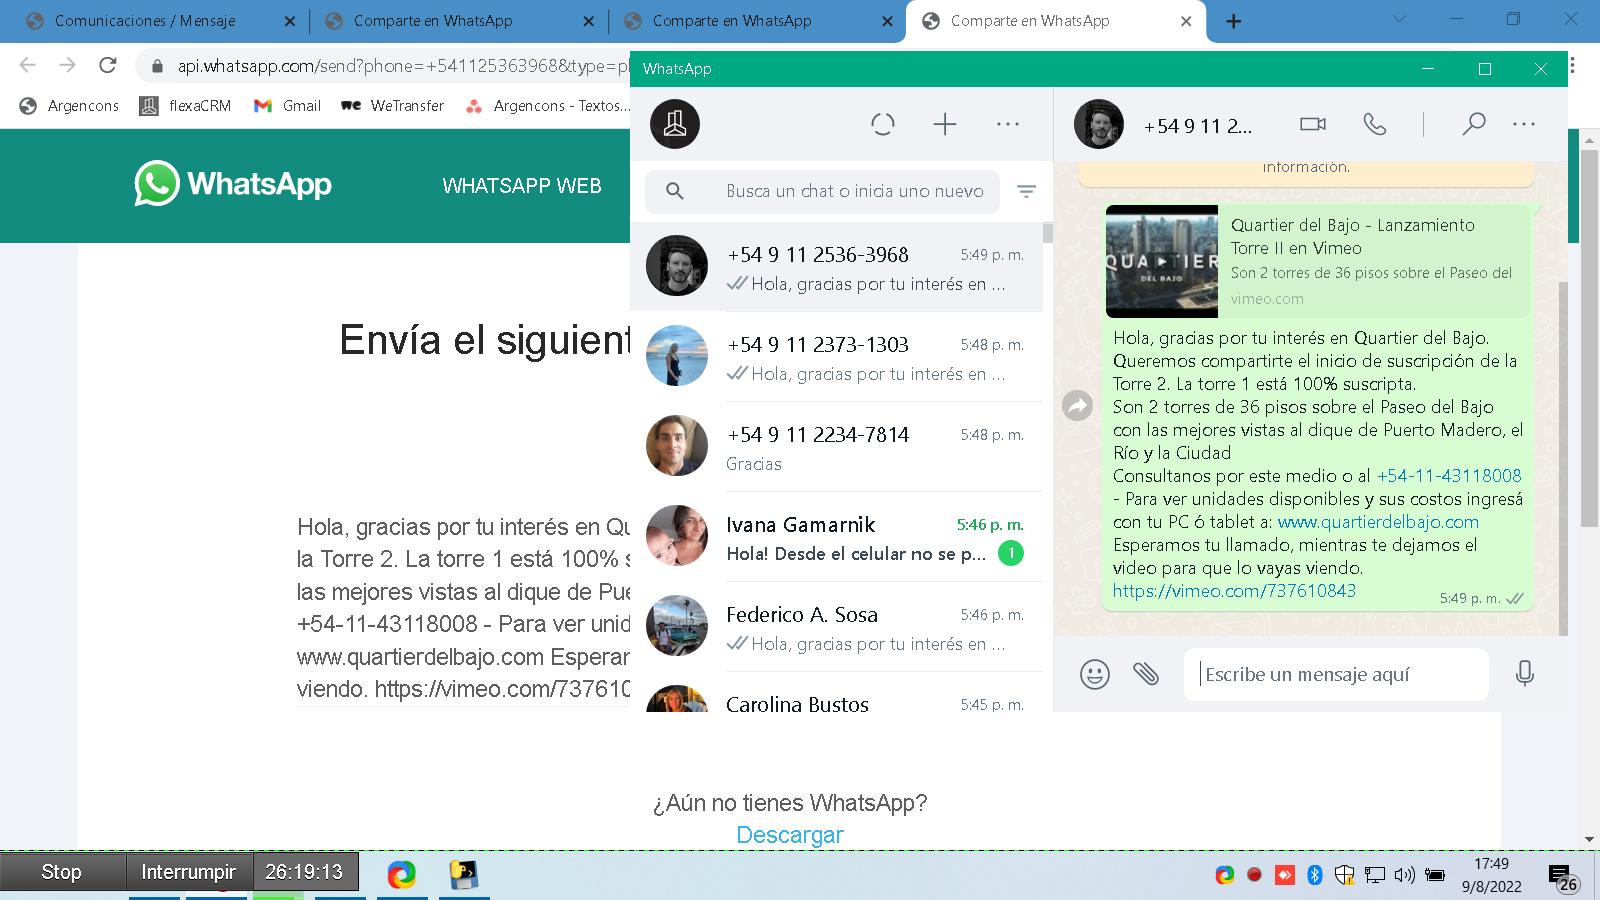This screenshot has height=900, width=1600.
Task: Open the Argencons - Textos bookmark
Action: tap(548, 105)
